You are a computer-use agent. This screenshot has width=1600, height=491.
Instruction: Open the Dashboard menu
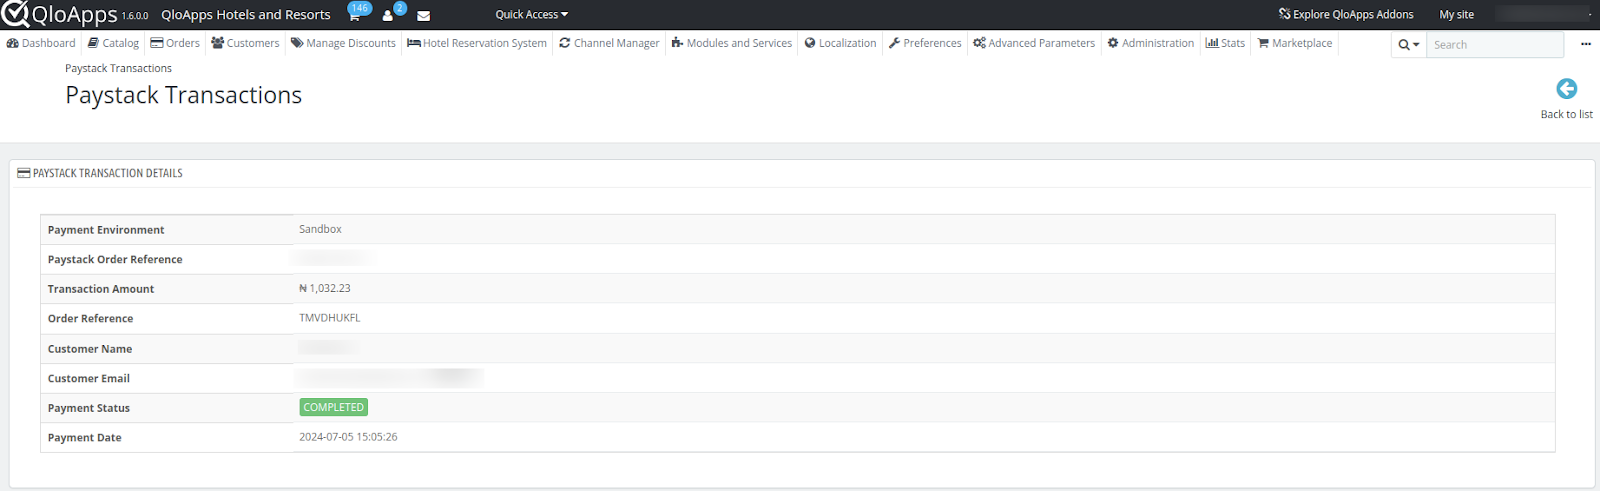[x=41, y=43]
